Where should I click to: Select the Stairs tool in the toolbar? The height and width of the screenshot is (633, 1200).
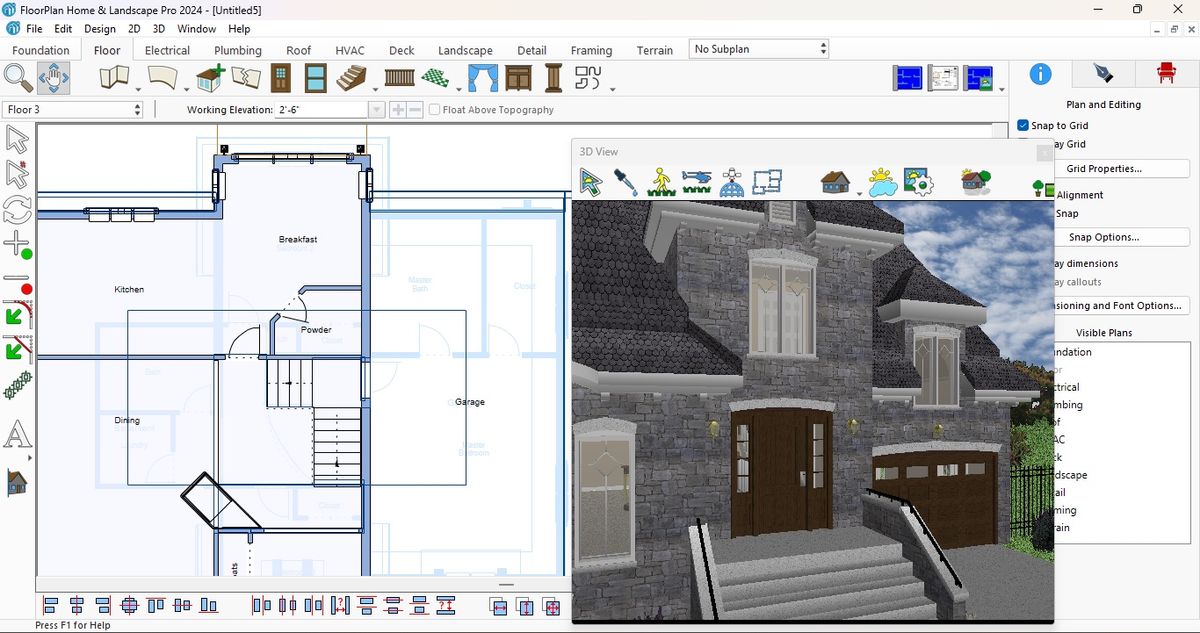(x=351, y=76)
